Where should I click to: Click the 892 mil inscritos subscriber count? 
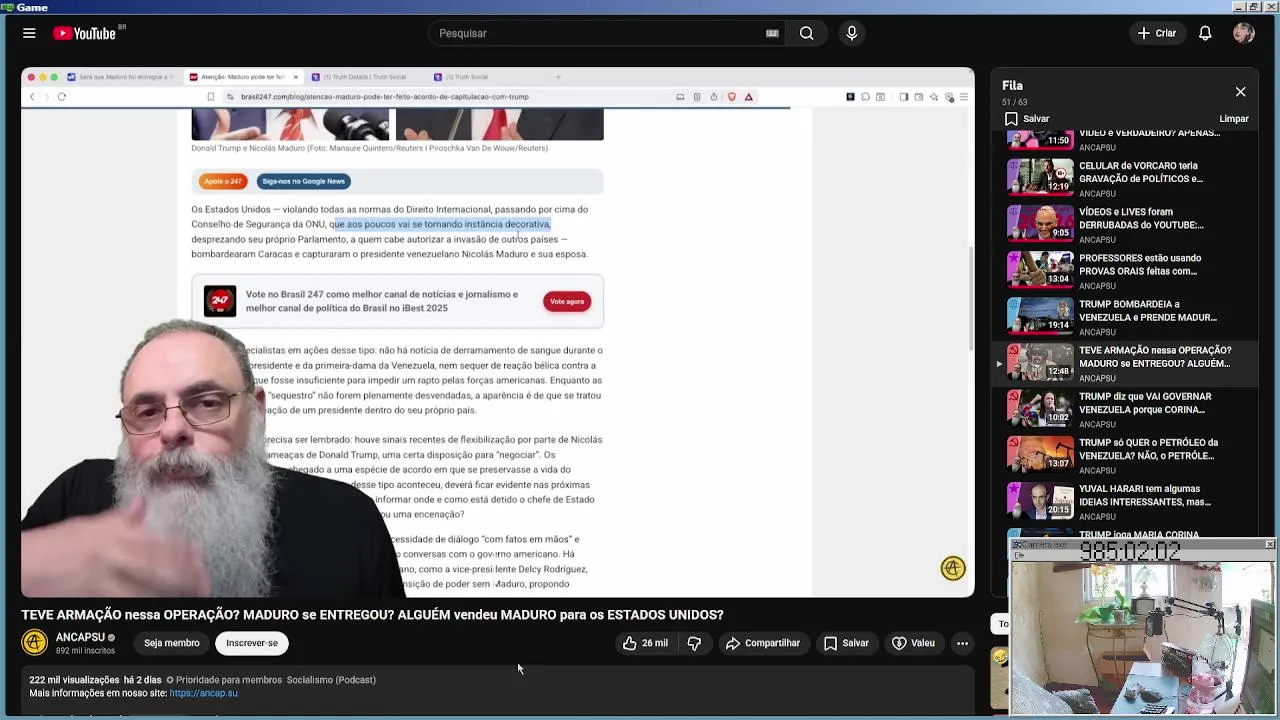tap(85, 651)
